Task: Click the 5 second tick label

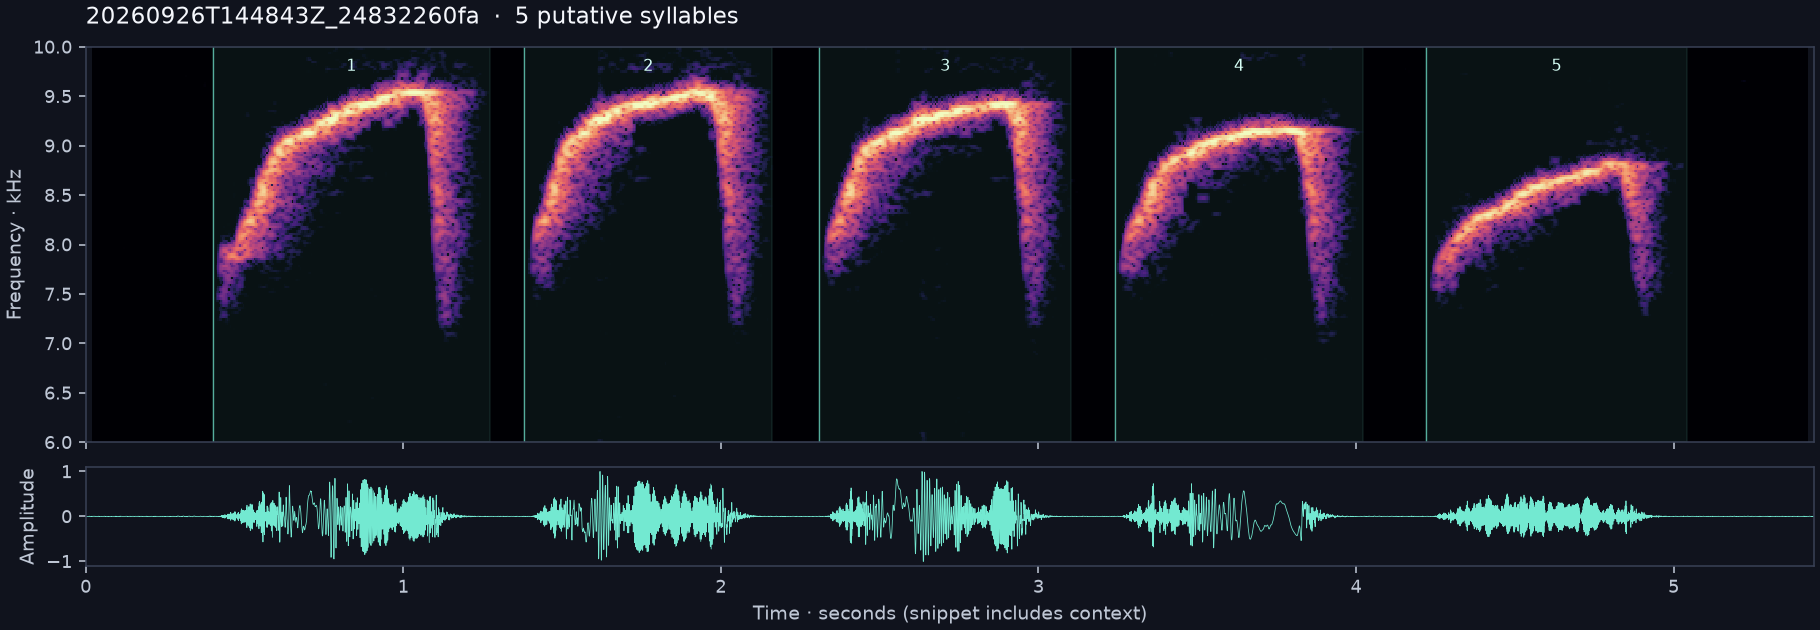Action: [x=1673, y=586]
